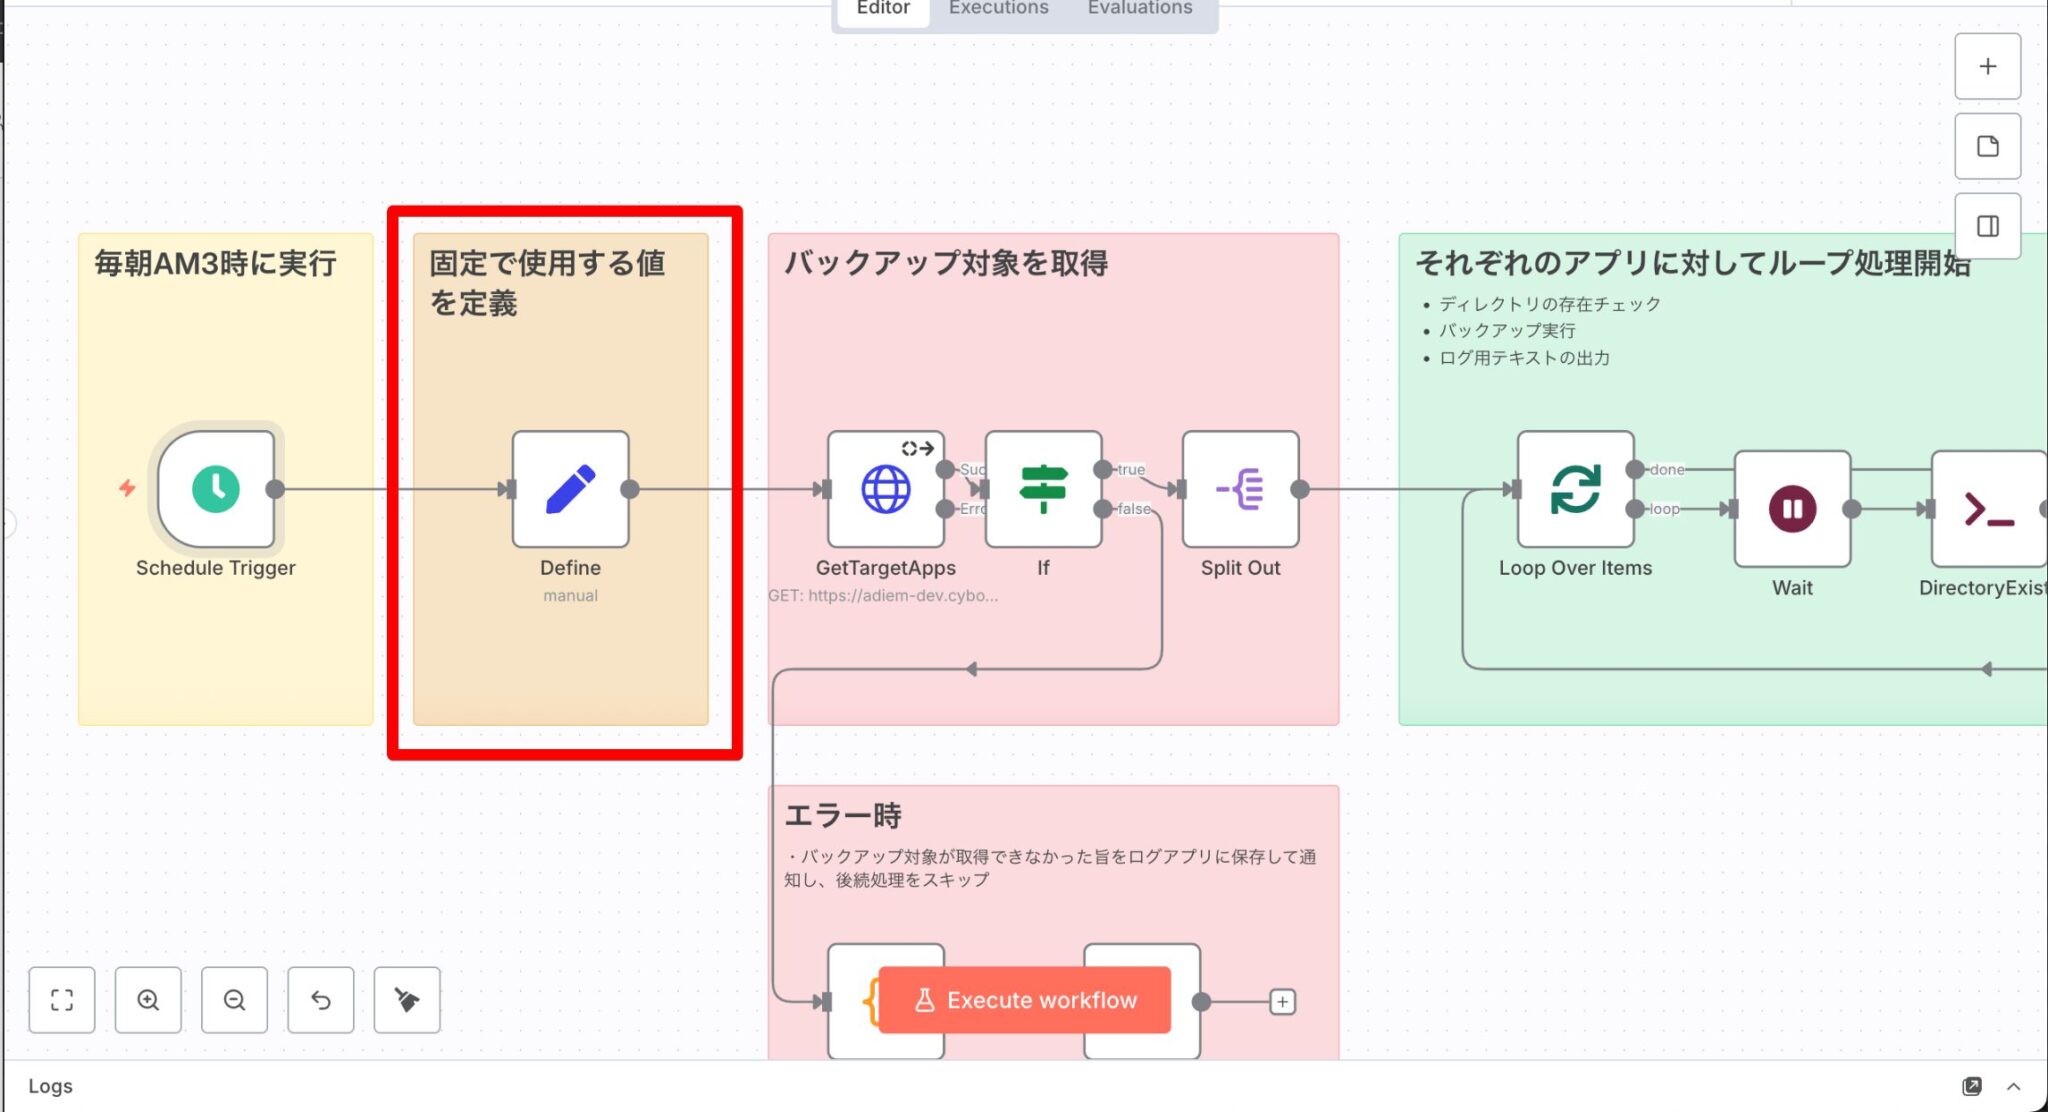The height and width of the screenshot is (1112, 2048).
Task: Click the zoom in magnifier button
Action: (148, 1000)
